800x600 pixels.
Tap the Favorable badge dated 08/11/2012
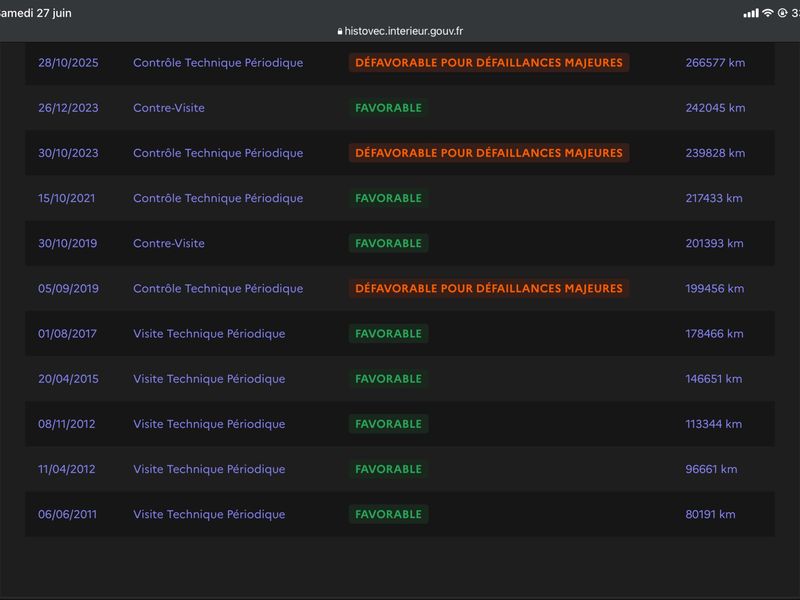[x=388, y=424]
